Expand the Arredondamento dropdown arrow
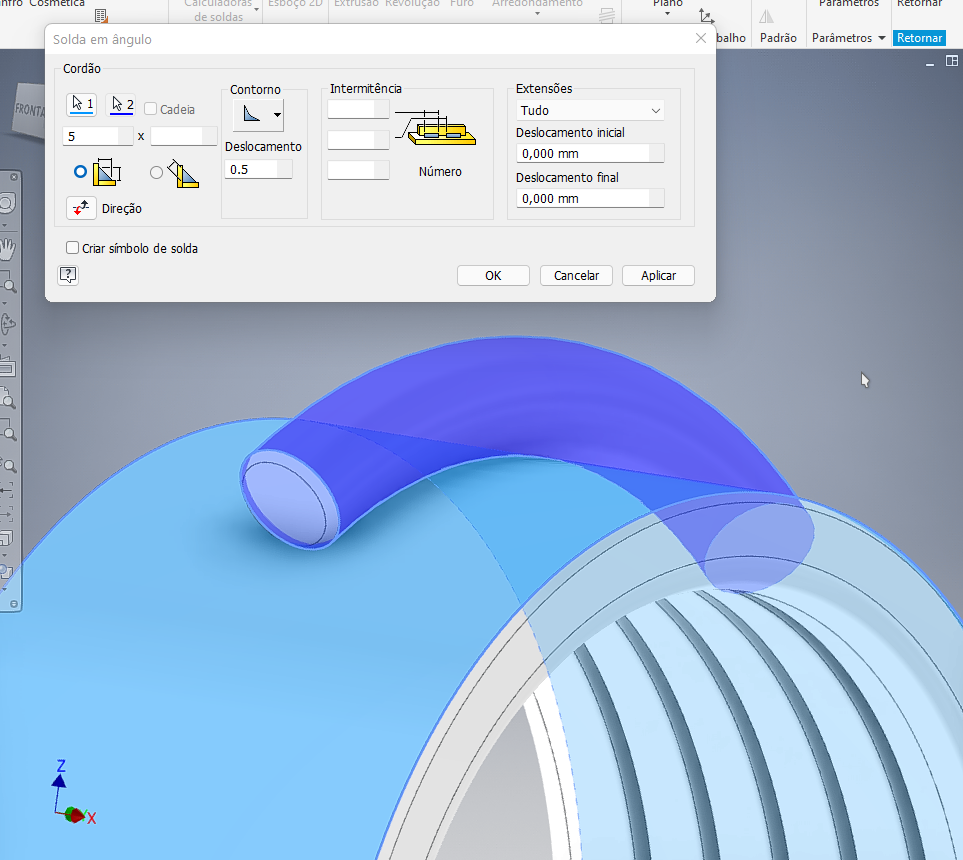Screen dimensions: 963x860 click(537, 14)
